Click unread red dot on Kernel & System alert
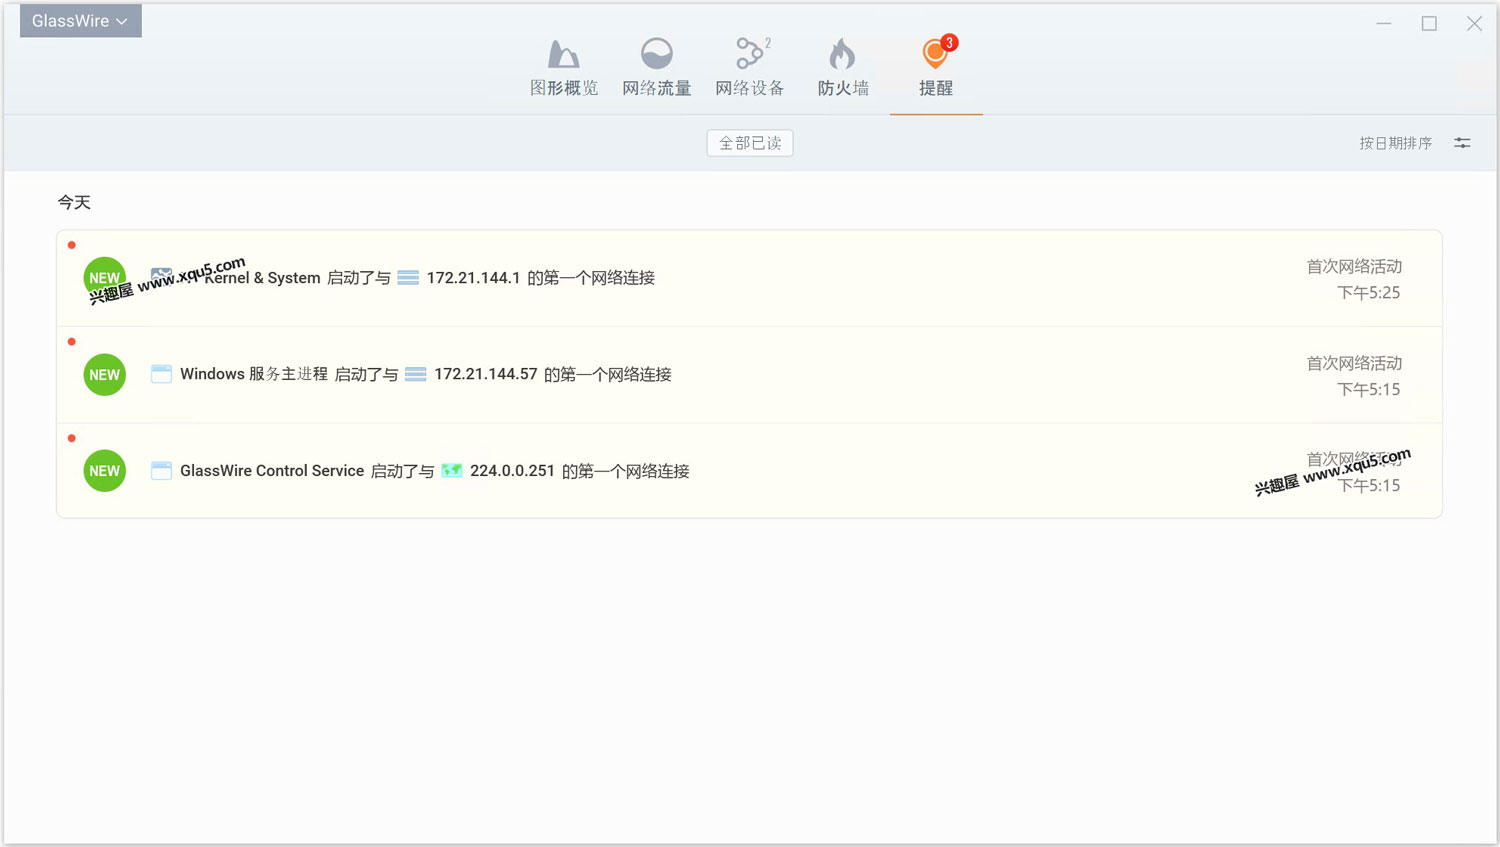 pos(72,245)
